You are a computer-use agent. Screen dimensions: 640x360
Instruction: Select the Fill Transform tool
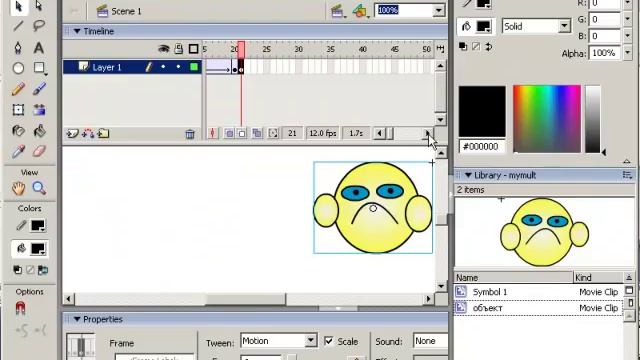[39, 110]
